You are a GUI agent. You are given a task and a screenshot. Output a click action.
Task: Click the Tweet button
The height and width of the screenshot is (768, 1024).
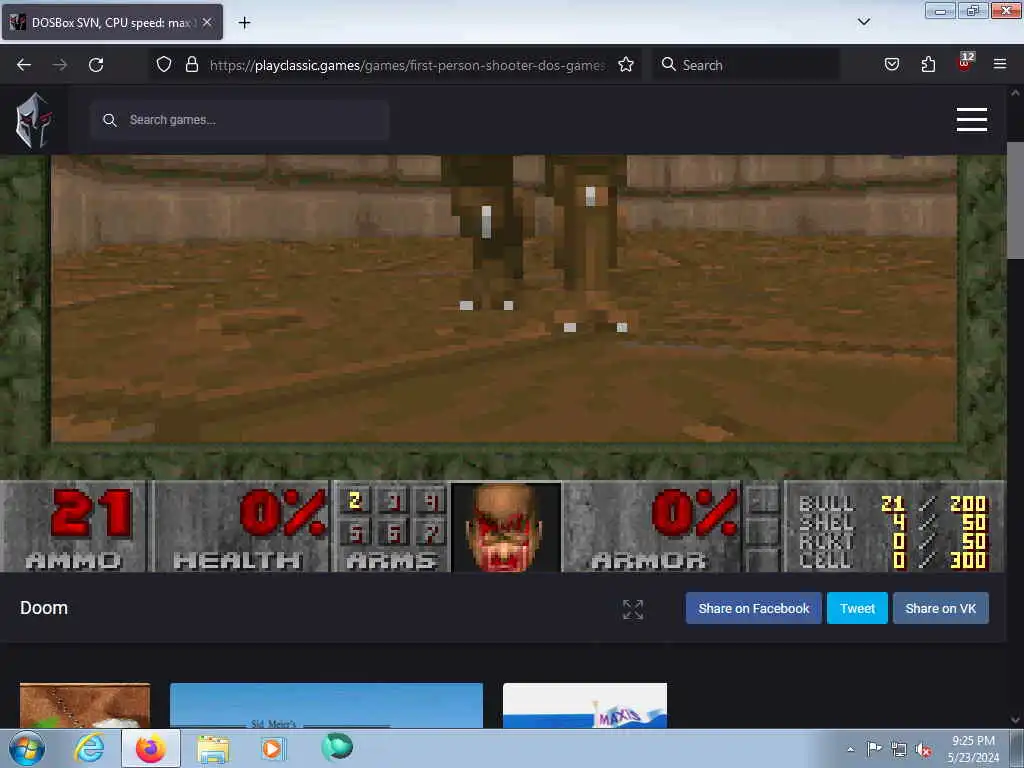(x=857, y=608)
